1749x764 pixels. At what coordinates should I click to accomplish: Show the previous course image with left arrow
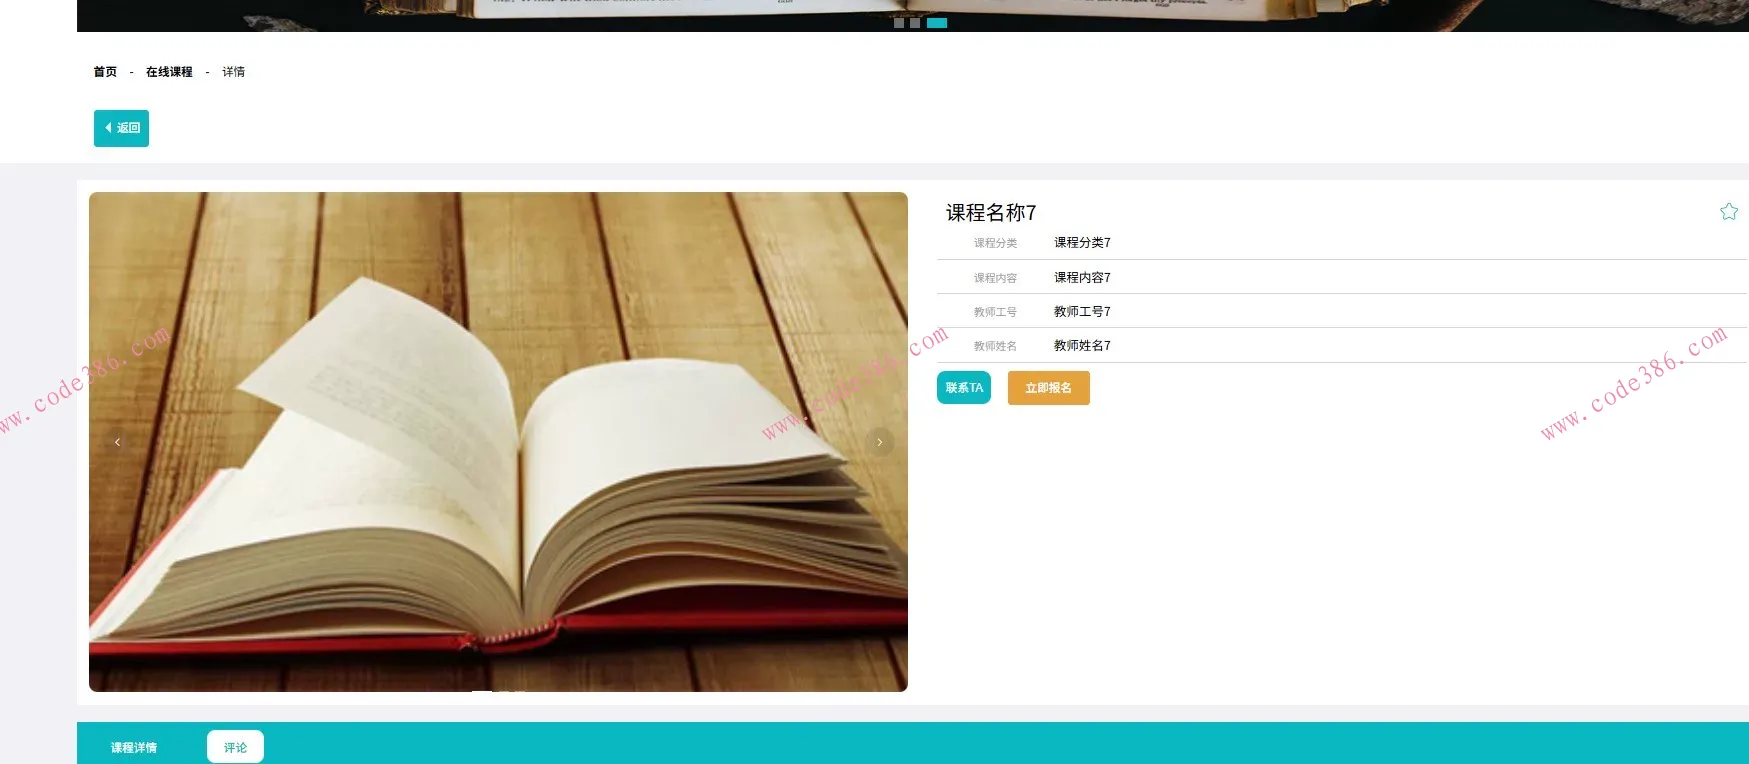point(117,442)
